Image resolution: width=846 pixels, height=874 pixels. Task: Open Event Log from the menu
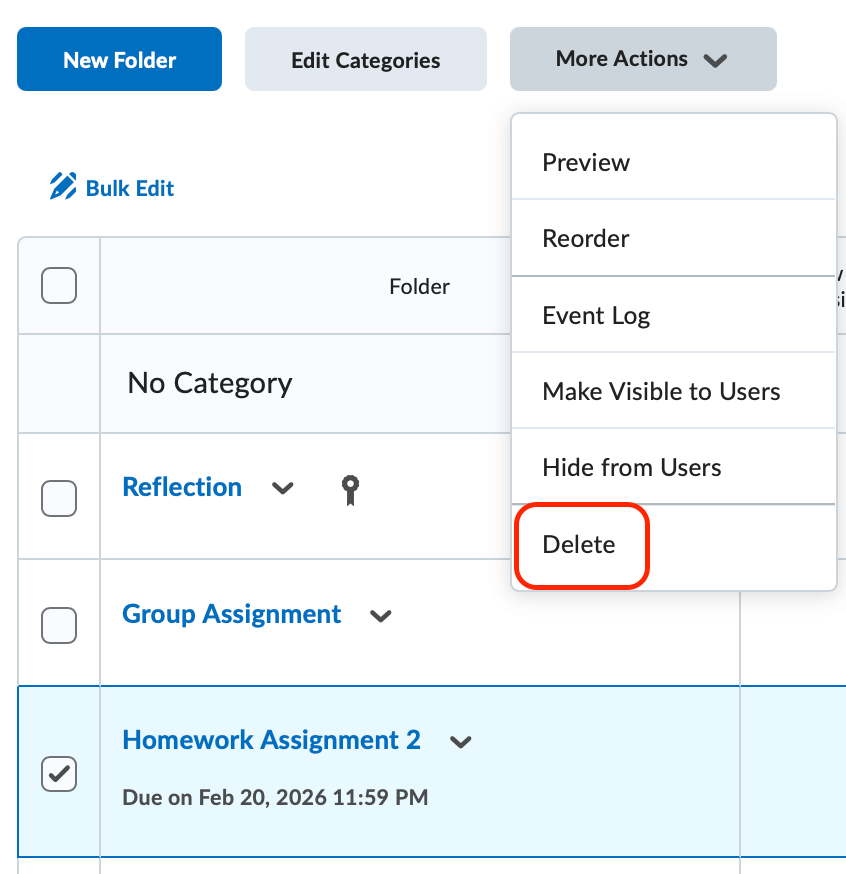(596, 316)
